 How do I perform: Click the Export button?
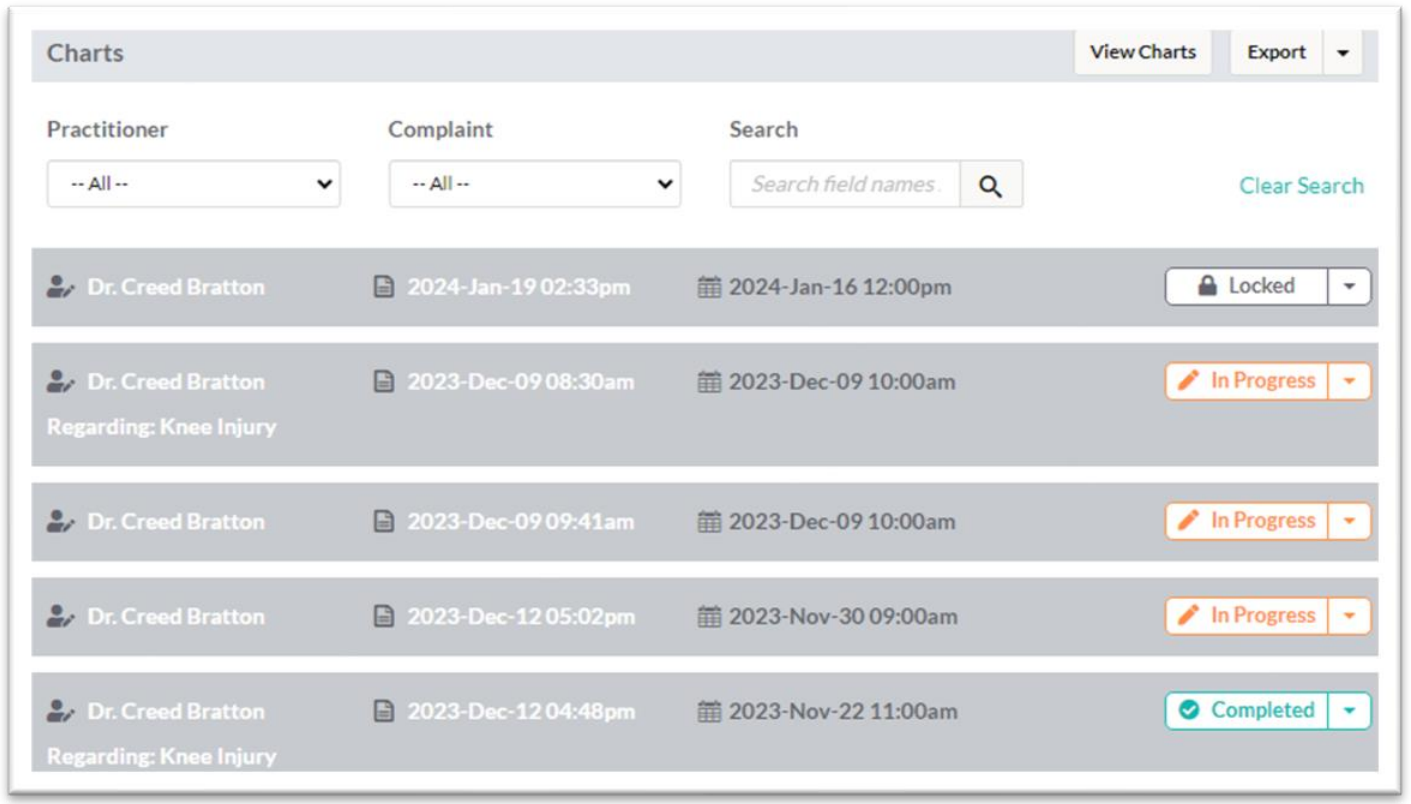coord(1276,53)
